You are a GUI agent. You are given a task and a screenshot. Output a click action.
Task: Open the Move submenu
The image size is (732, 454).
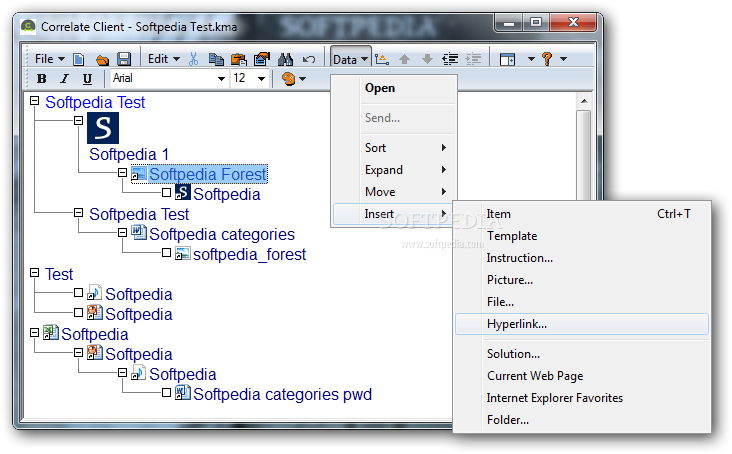394,192
